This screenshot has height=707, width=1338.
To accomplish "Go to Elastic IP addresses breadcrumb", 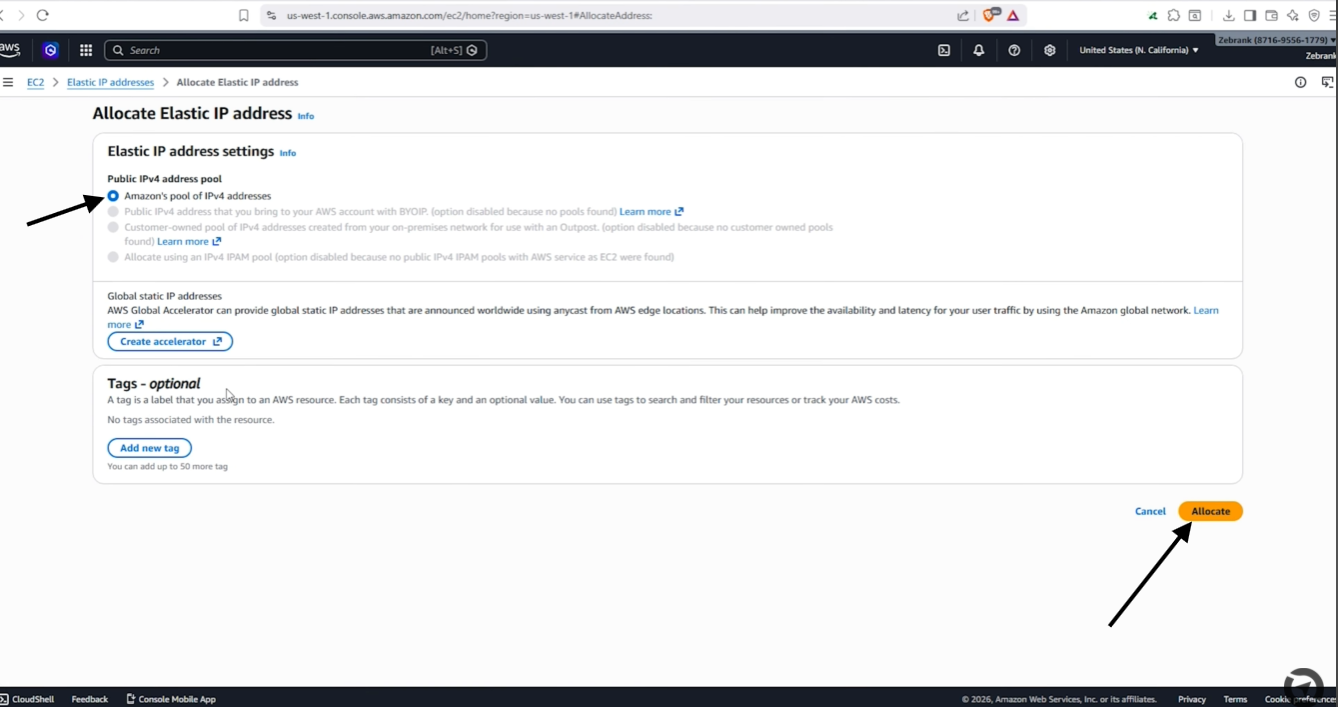I will (x=110, y=82).
